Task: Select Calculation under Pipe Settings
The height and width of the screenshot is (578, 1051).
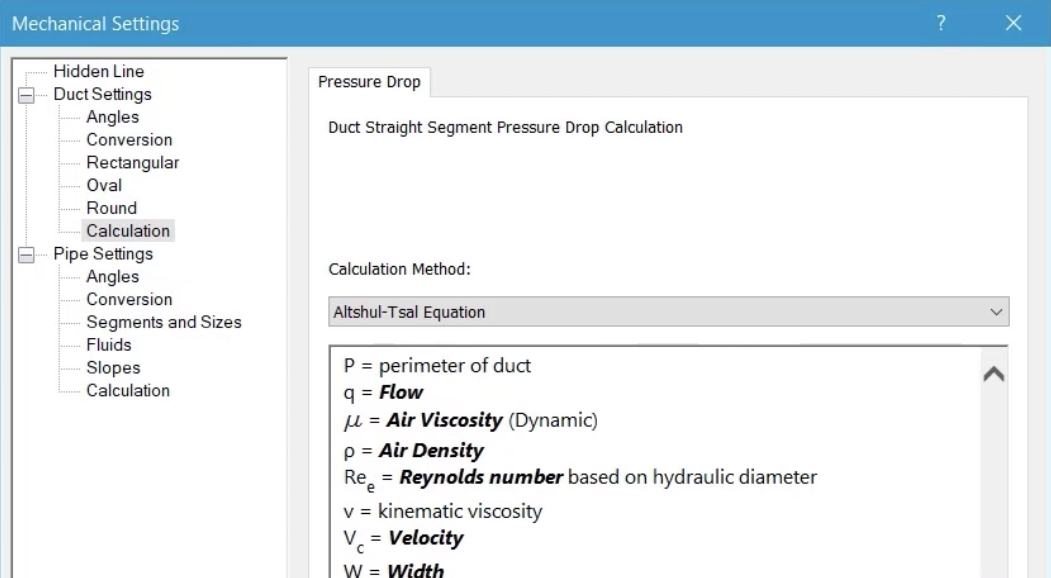Action: tap(128, 390)
